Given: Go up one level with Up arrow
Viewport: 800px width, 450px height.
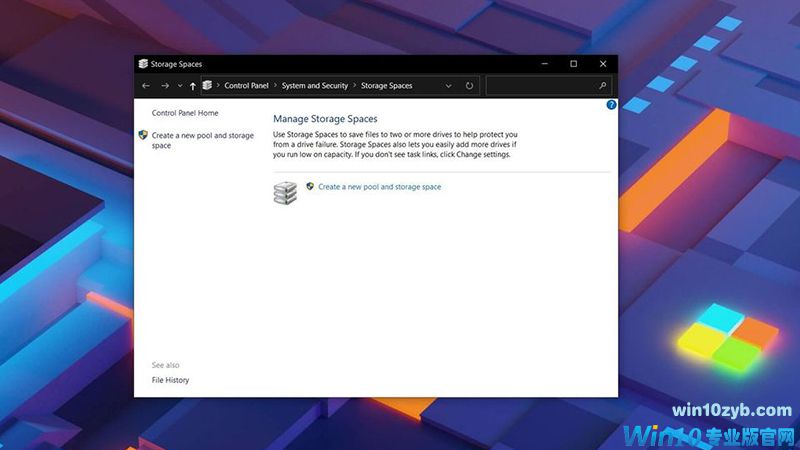Looking at the screenshot, I should click(x=192, y=86).
